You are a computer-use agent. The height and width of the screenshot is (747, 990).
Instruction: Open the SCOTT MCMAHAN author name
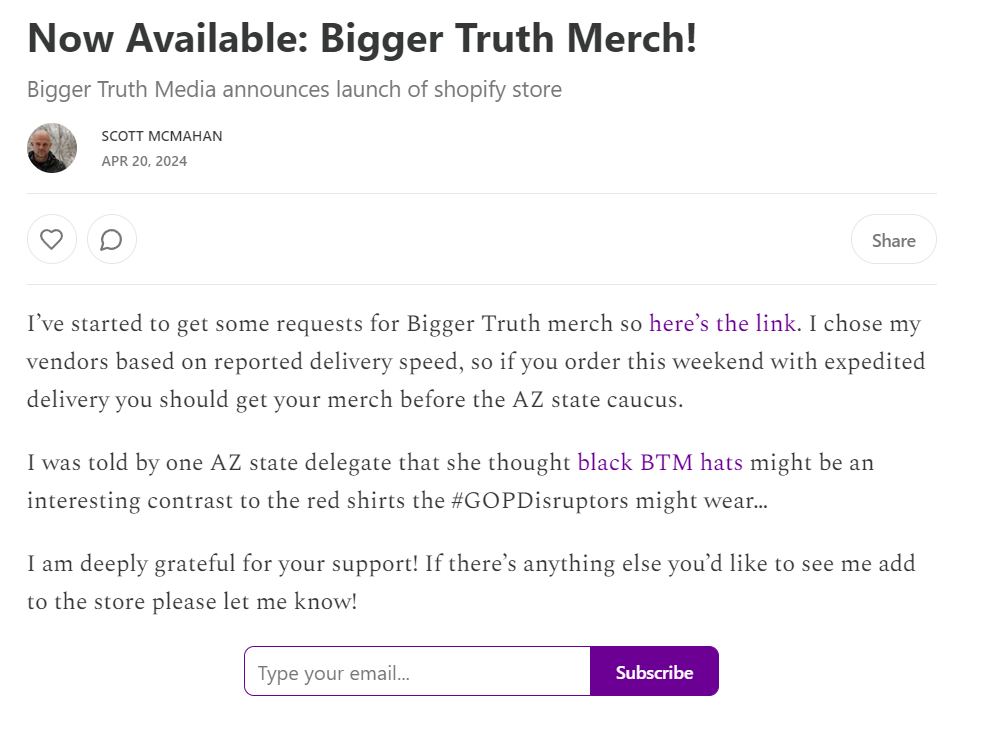click(x=162, y=136)
